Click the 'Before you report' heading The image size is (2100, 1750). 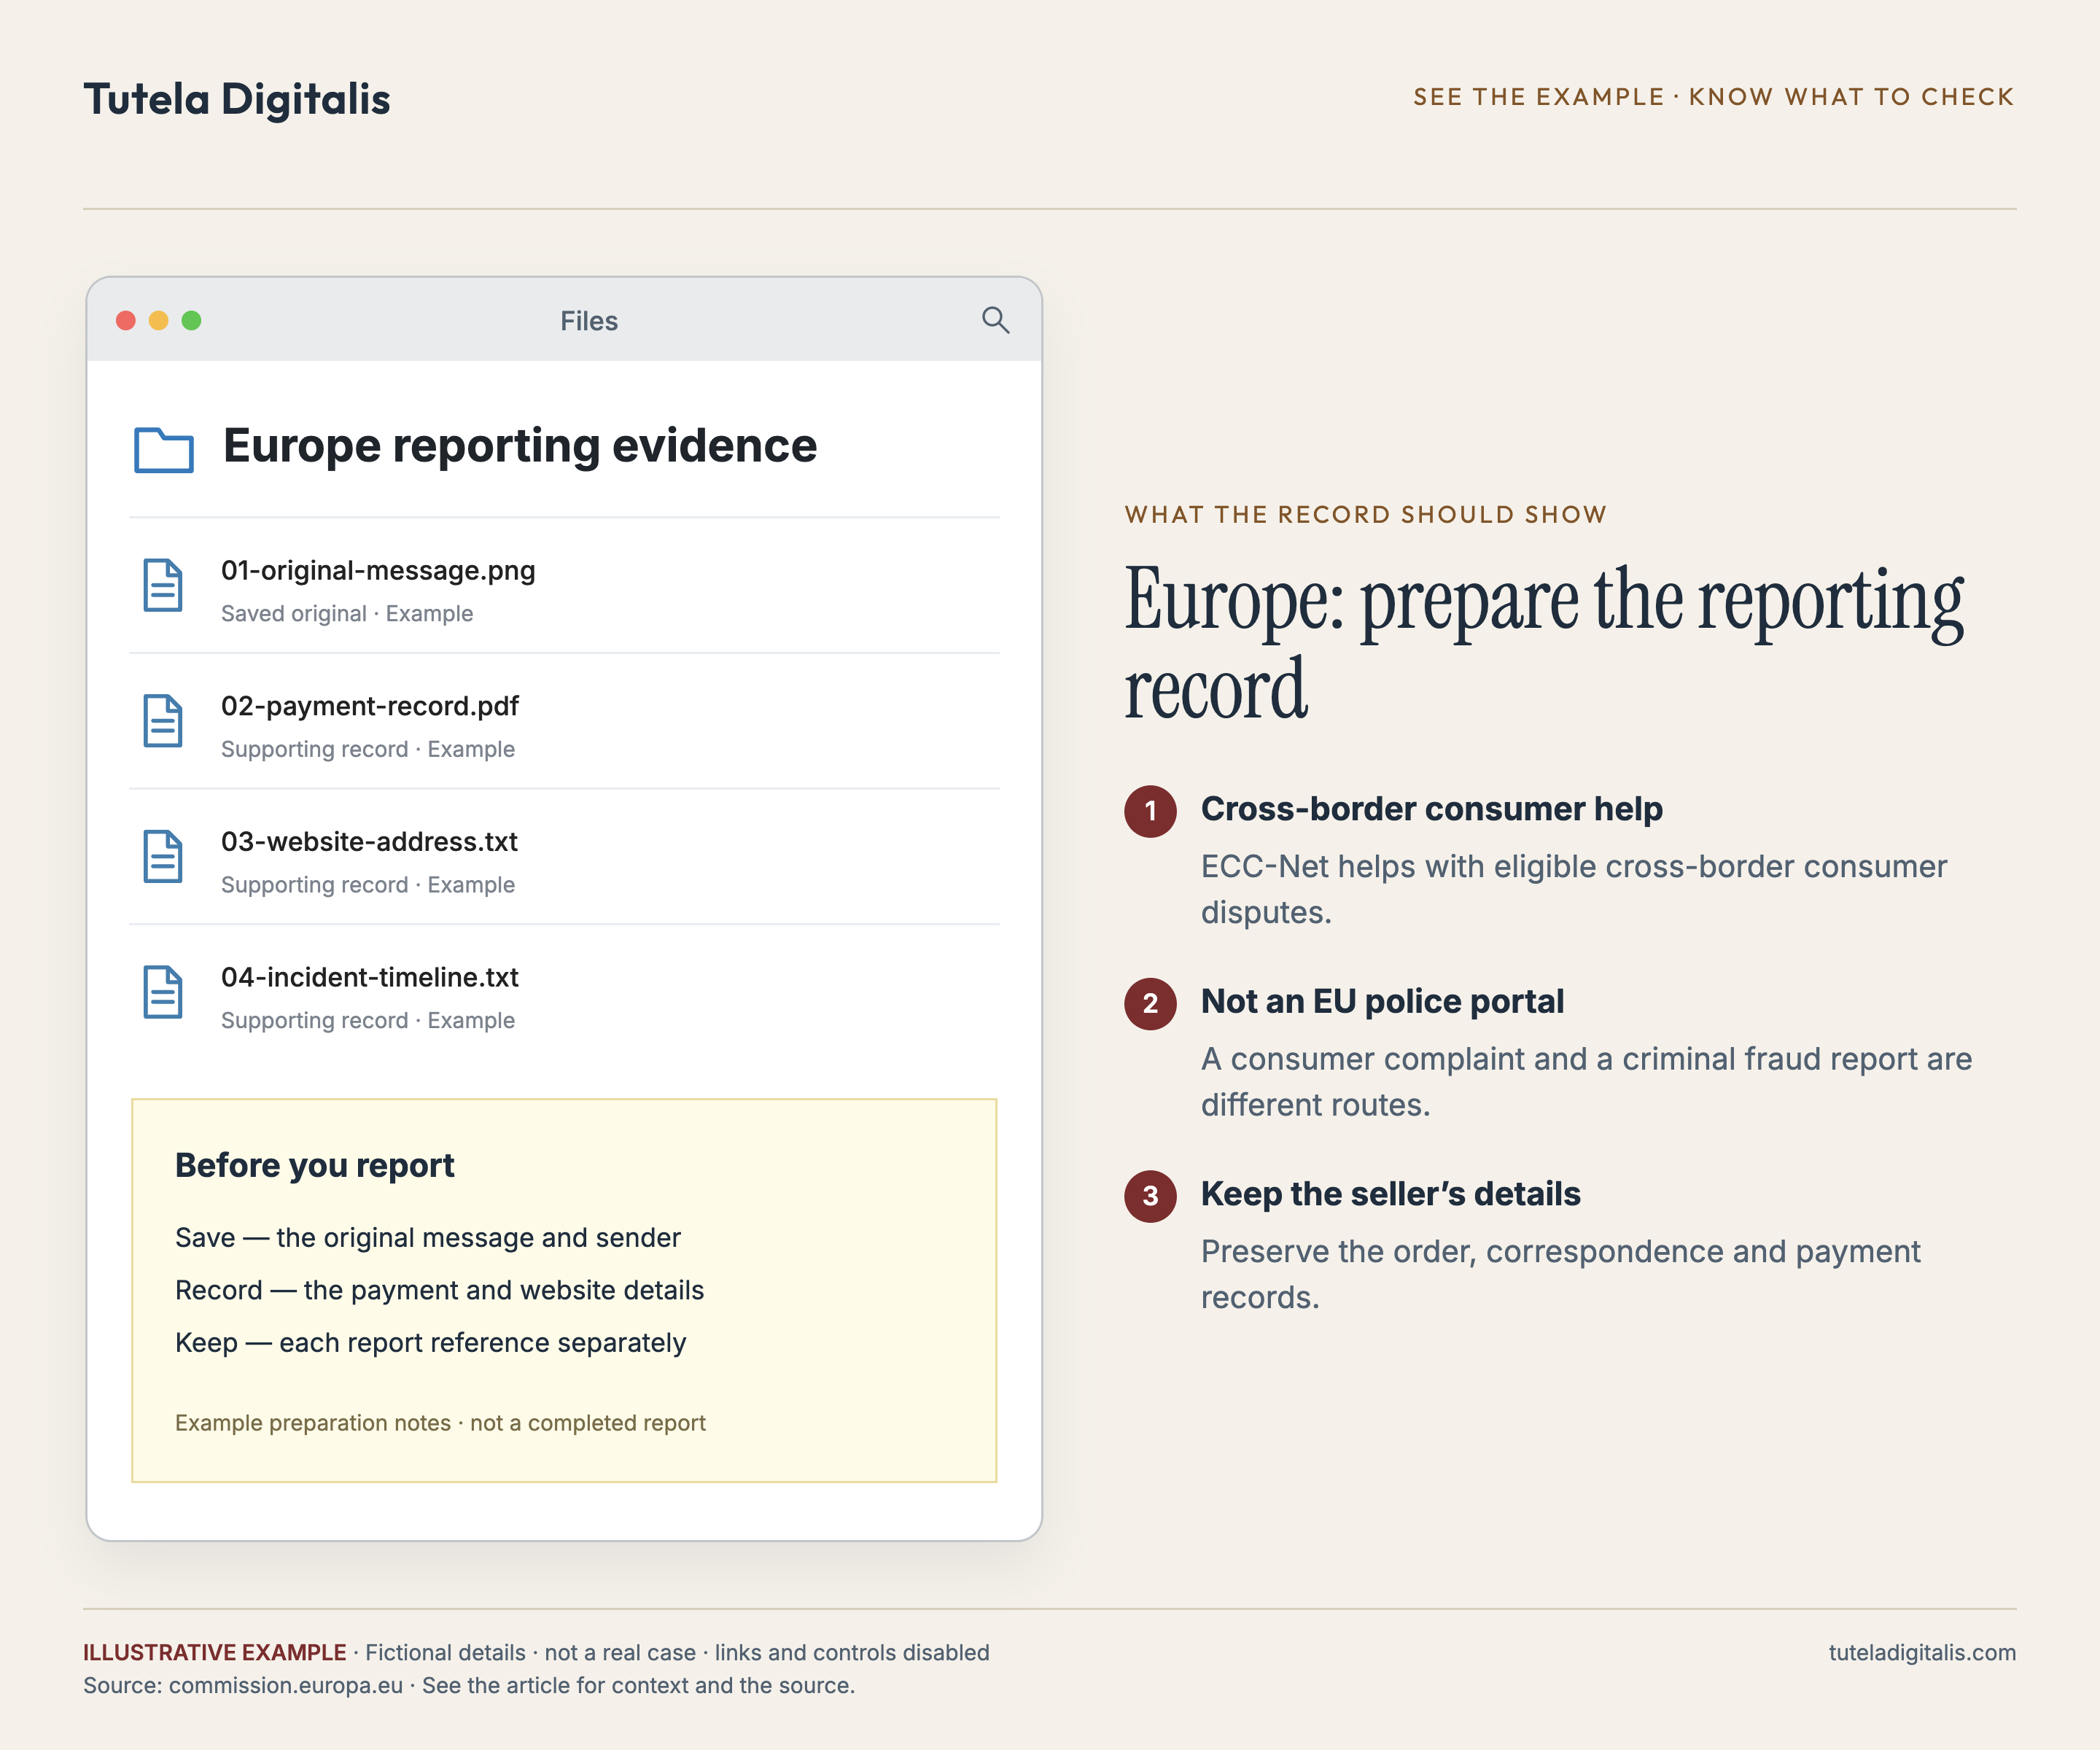(315, 1166)
